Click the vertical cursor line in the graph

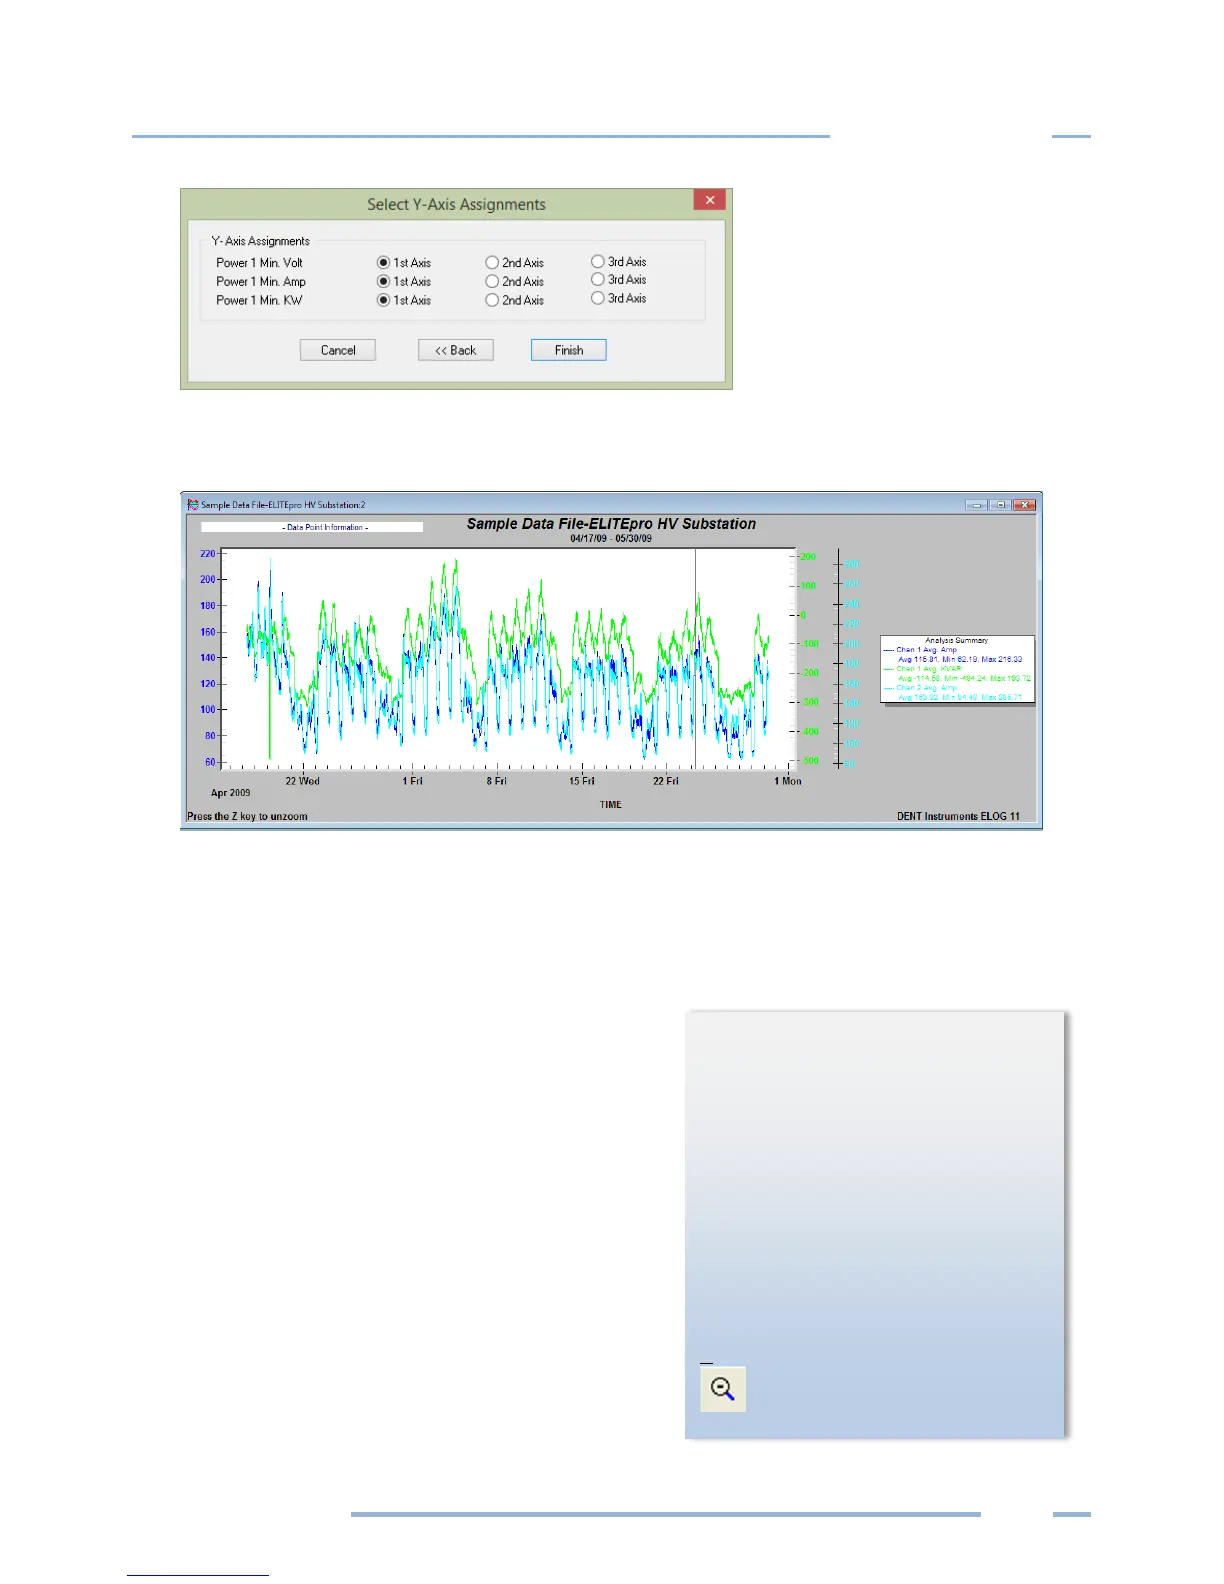click(x=696, y=658)
